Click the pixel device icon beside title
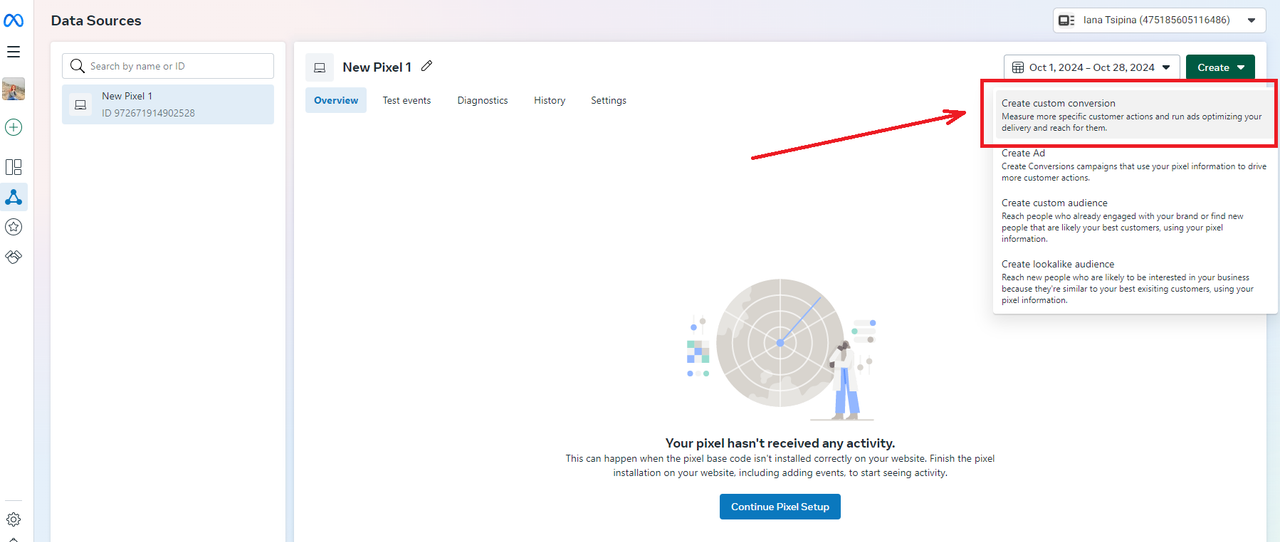Image resolution: width=1280 pixels, height=542 pixels. (x=320, y=67)
